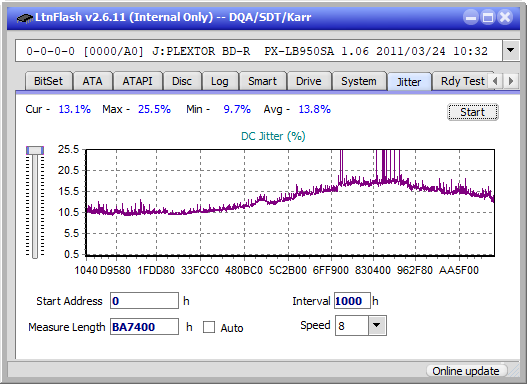Open the ATAPI tab
Screen dimensions: 527x384
(137, 81)
